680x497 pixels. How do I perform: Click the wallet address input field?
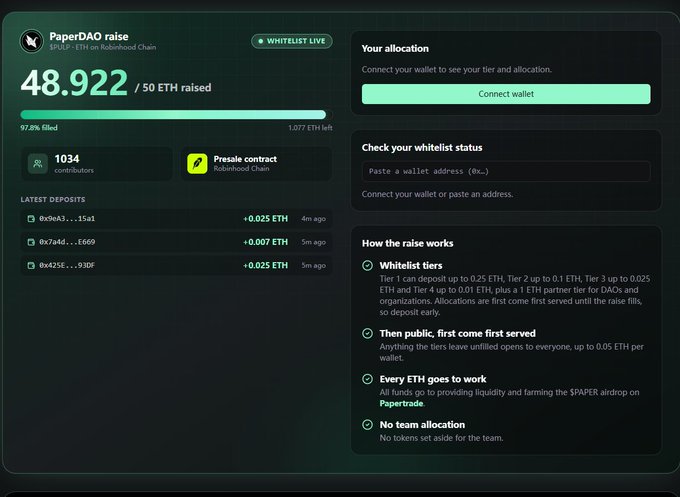[506, 171]
